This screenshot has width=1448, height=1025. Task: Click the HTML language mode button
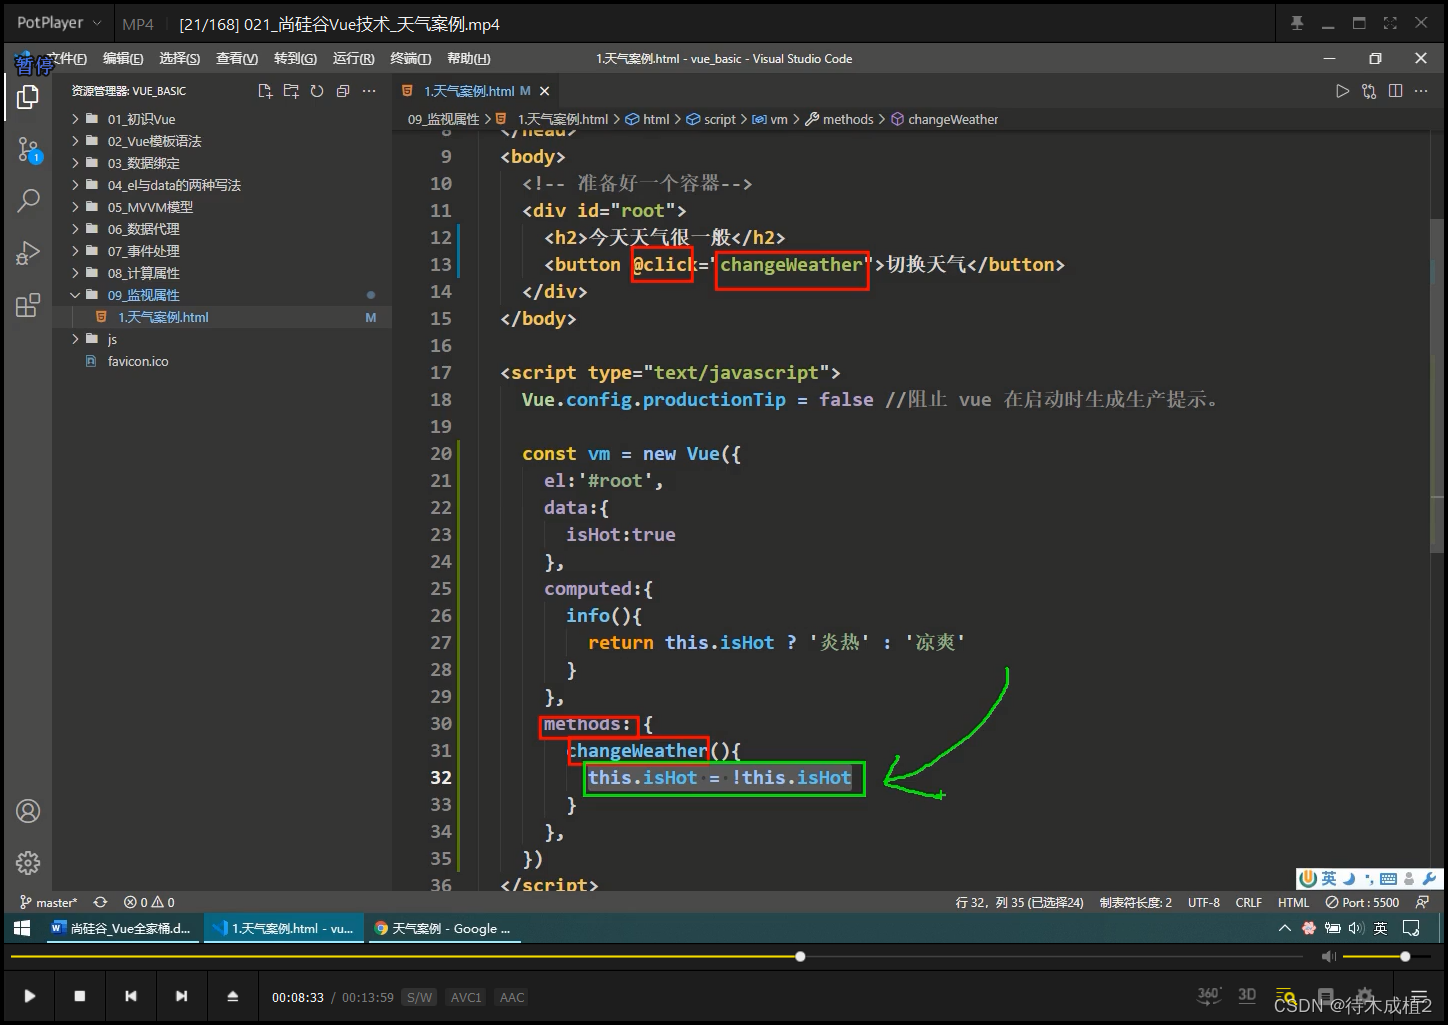coord(1293,902)
